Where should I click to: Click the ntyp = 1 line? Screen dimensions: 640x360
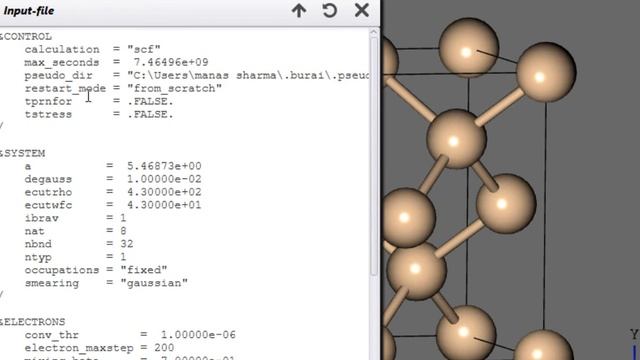tap(75, 257)
